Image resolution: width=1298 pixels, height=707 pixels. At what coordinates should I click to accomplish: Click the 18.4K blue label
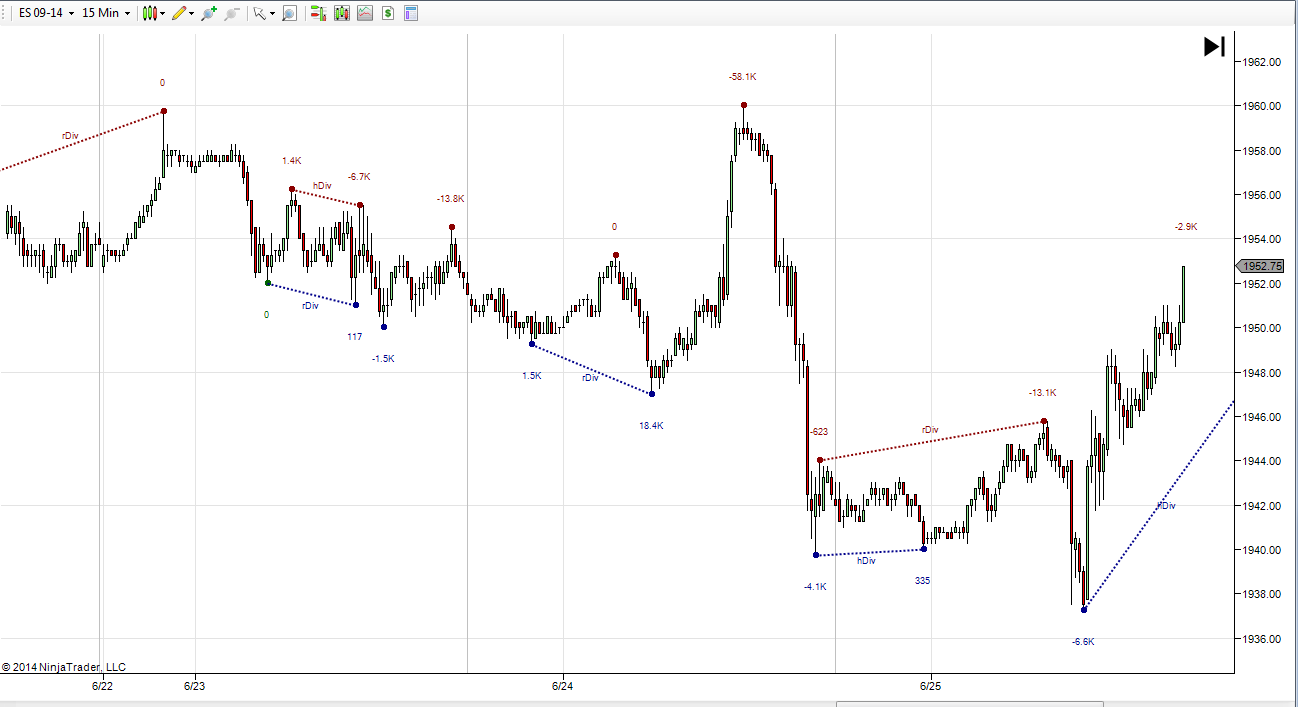click(x=652, y=425)
